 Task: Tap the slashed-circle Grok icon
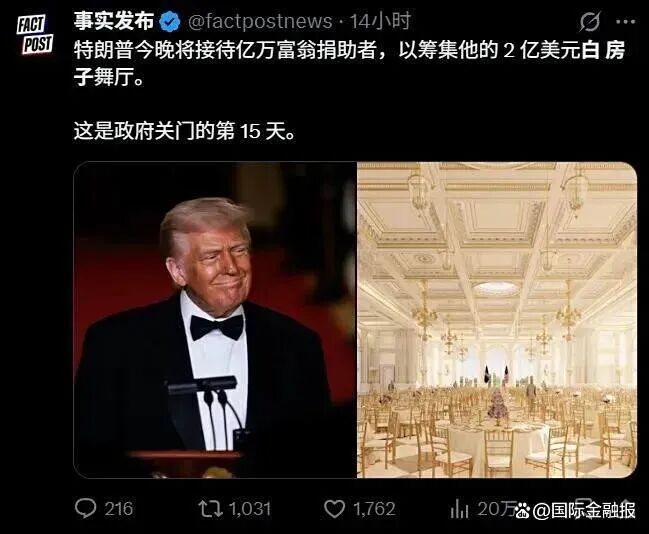[x=589, y=21]
